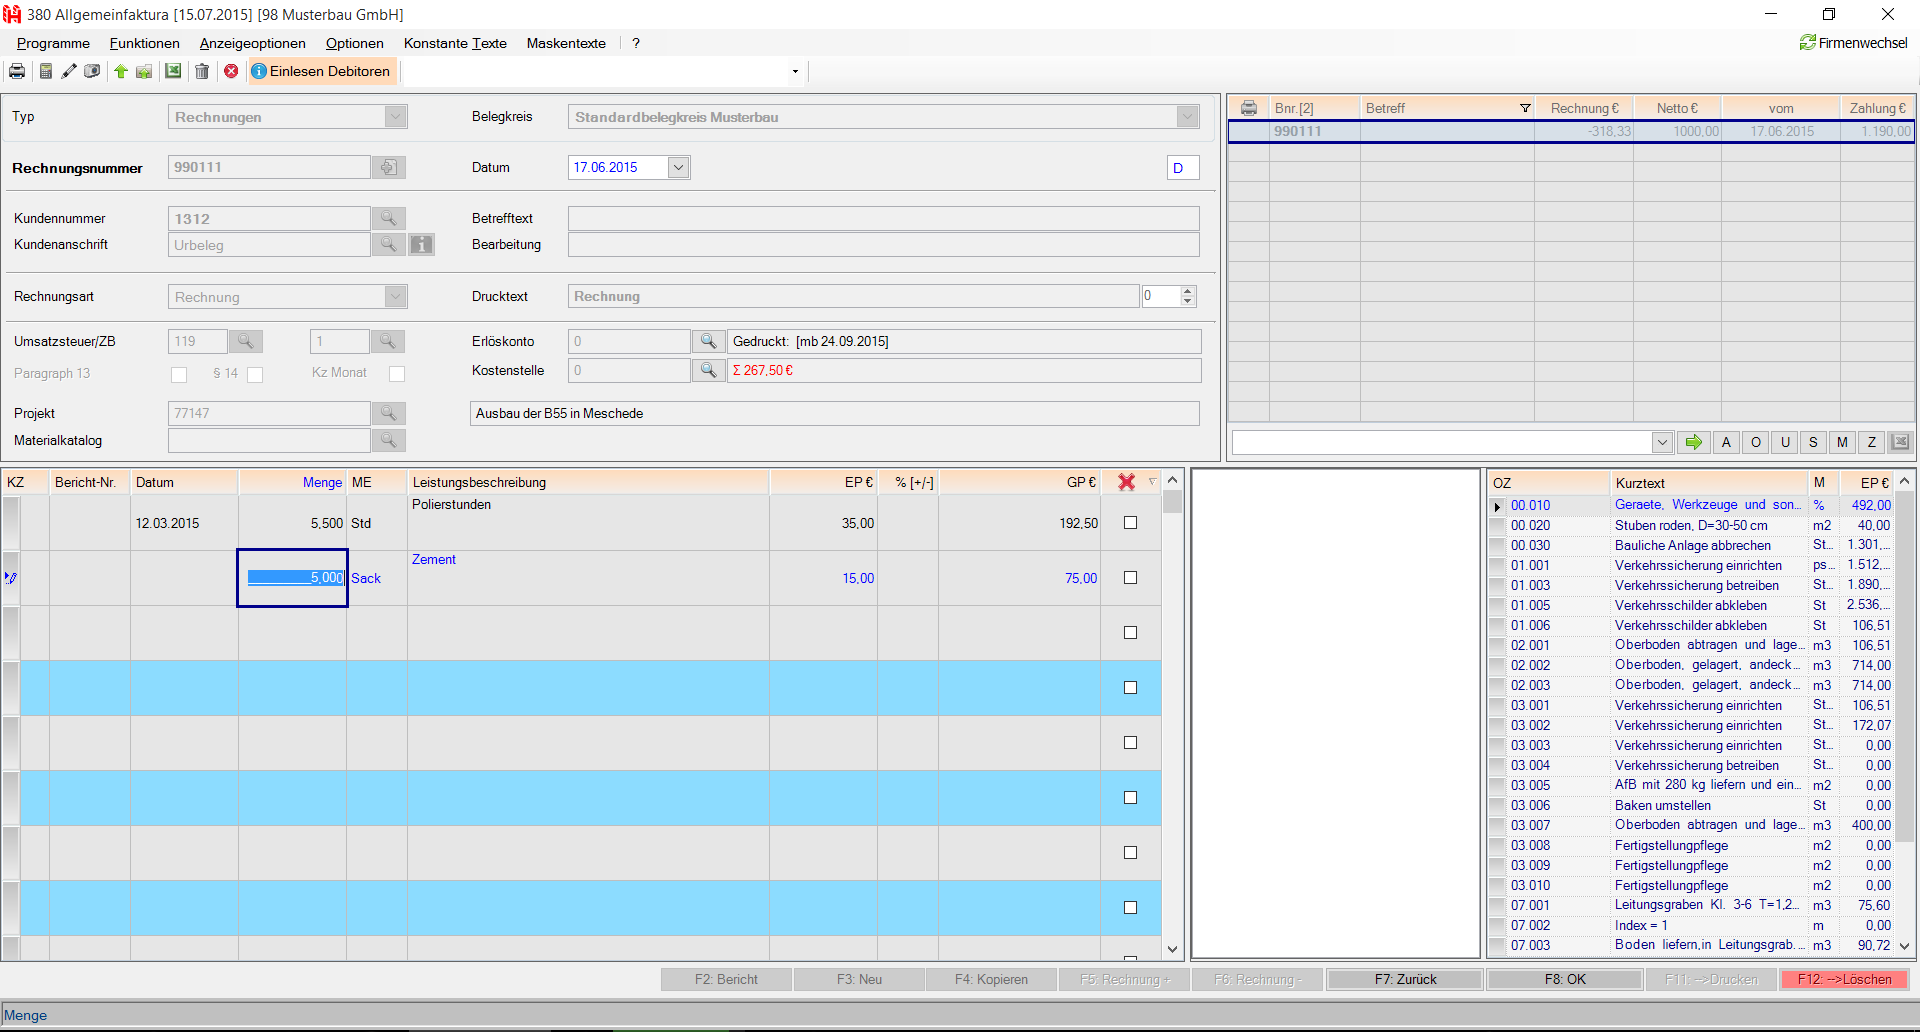Click the green arrow next to search box
Image resolution: width=1920 pixels, height=1032 pixels.
pyautogui.click(x=1693, y=442)
